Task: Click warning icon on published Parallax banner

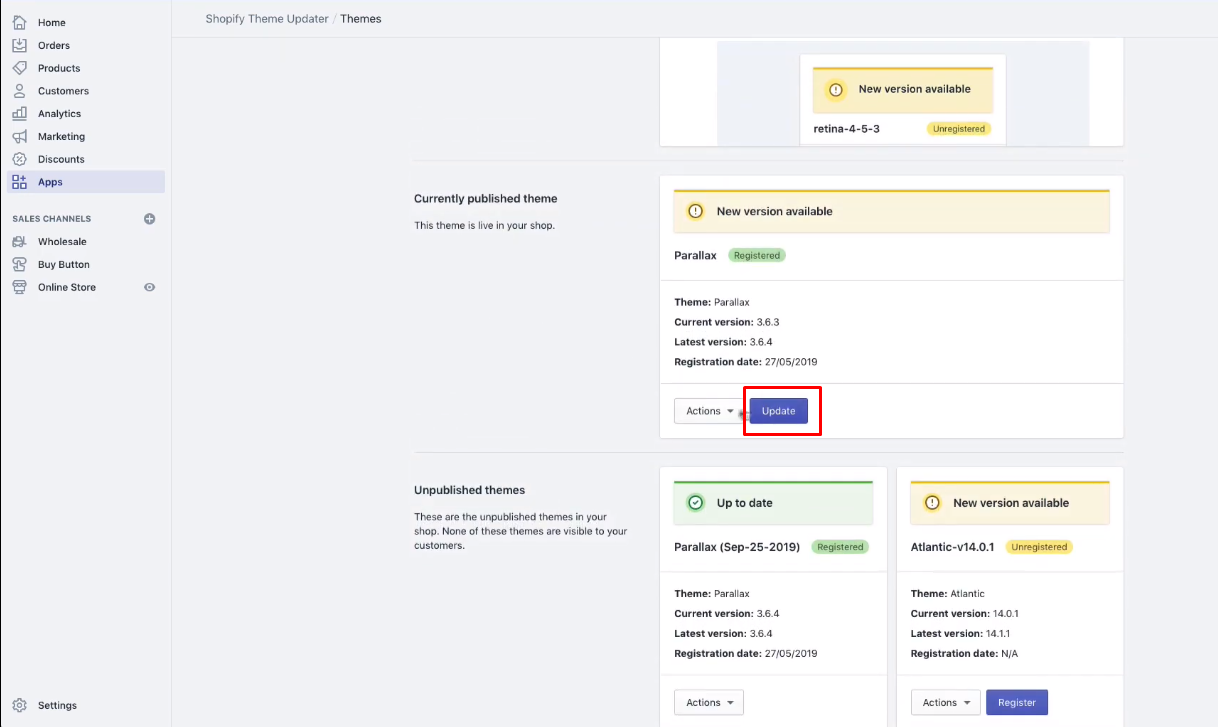Action: [695, 211]
